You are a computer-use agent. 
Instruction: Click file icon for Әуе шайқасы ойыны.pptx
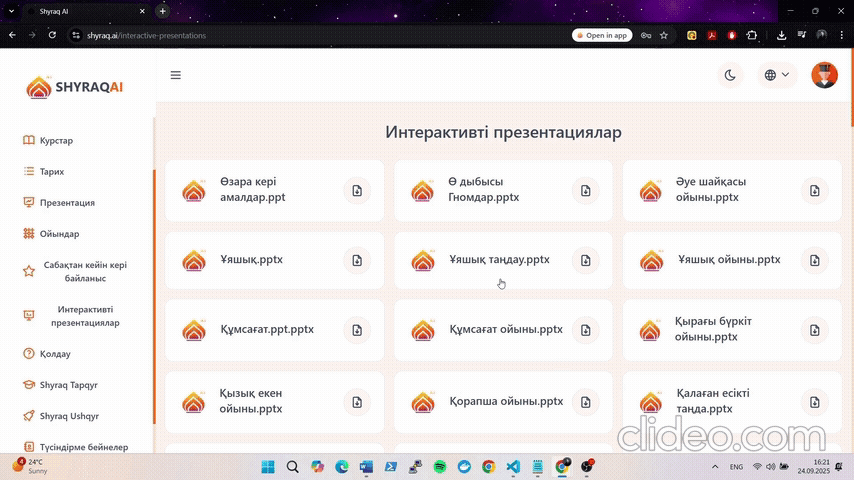[814, 190]
